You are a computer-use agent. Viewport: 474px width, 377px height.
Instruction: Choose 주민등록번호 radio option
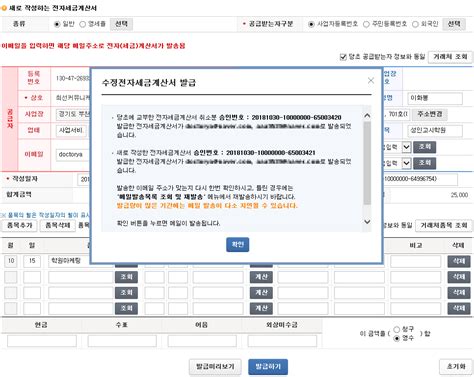tap(366, 24)
